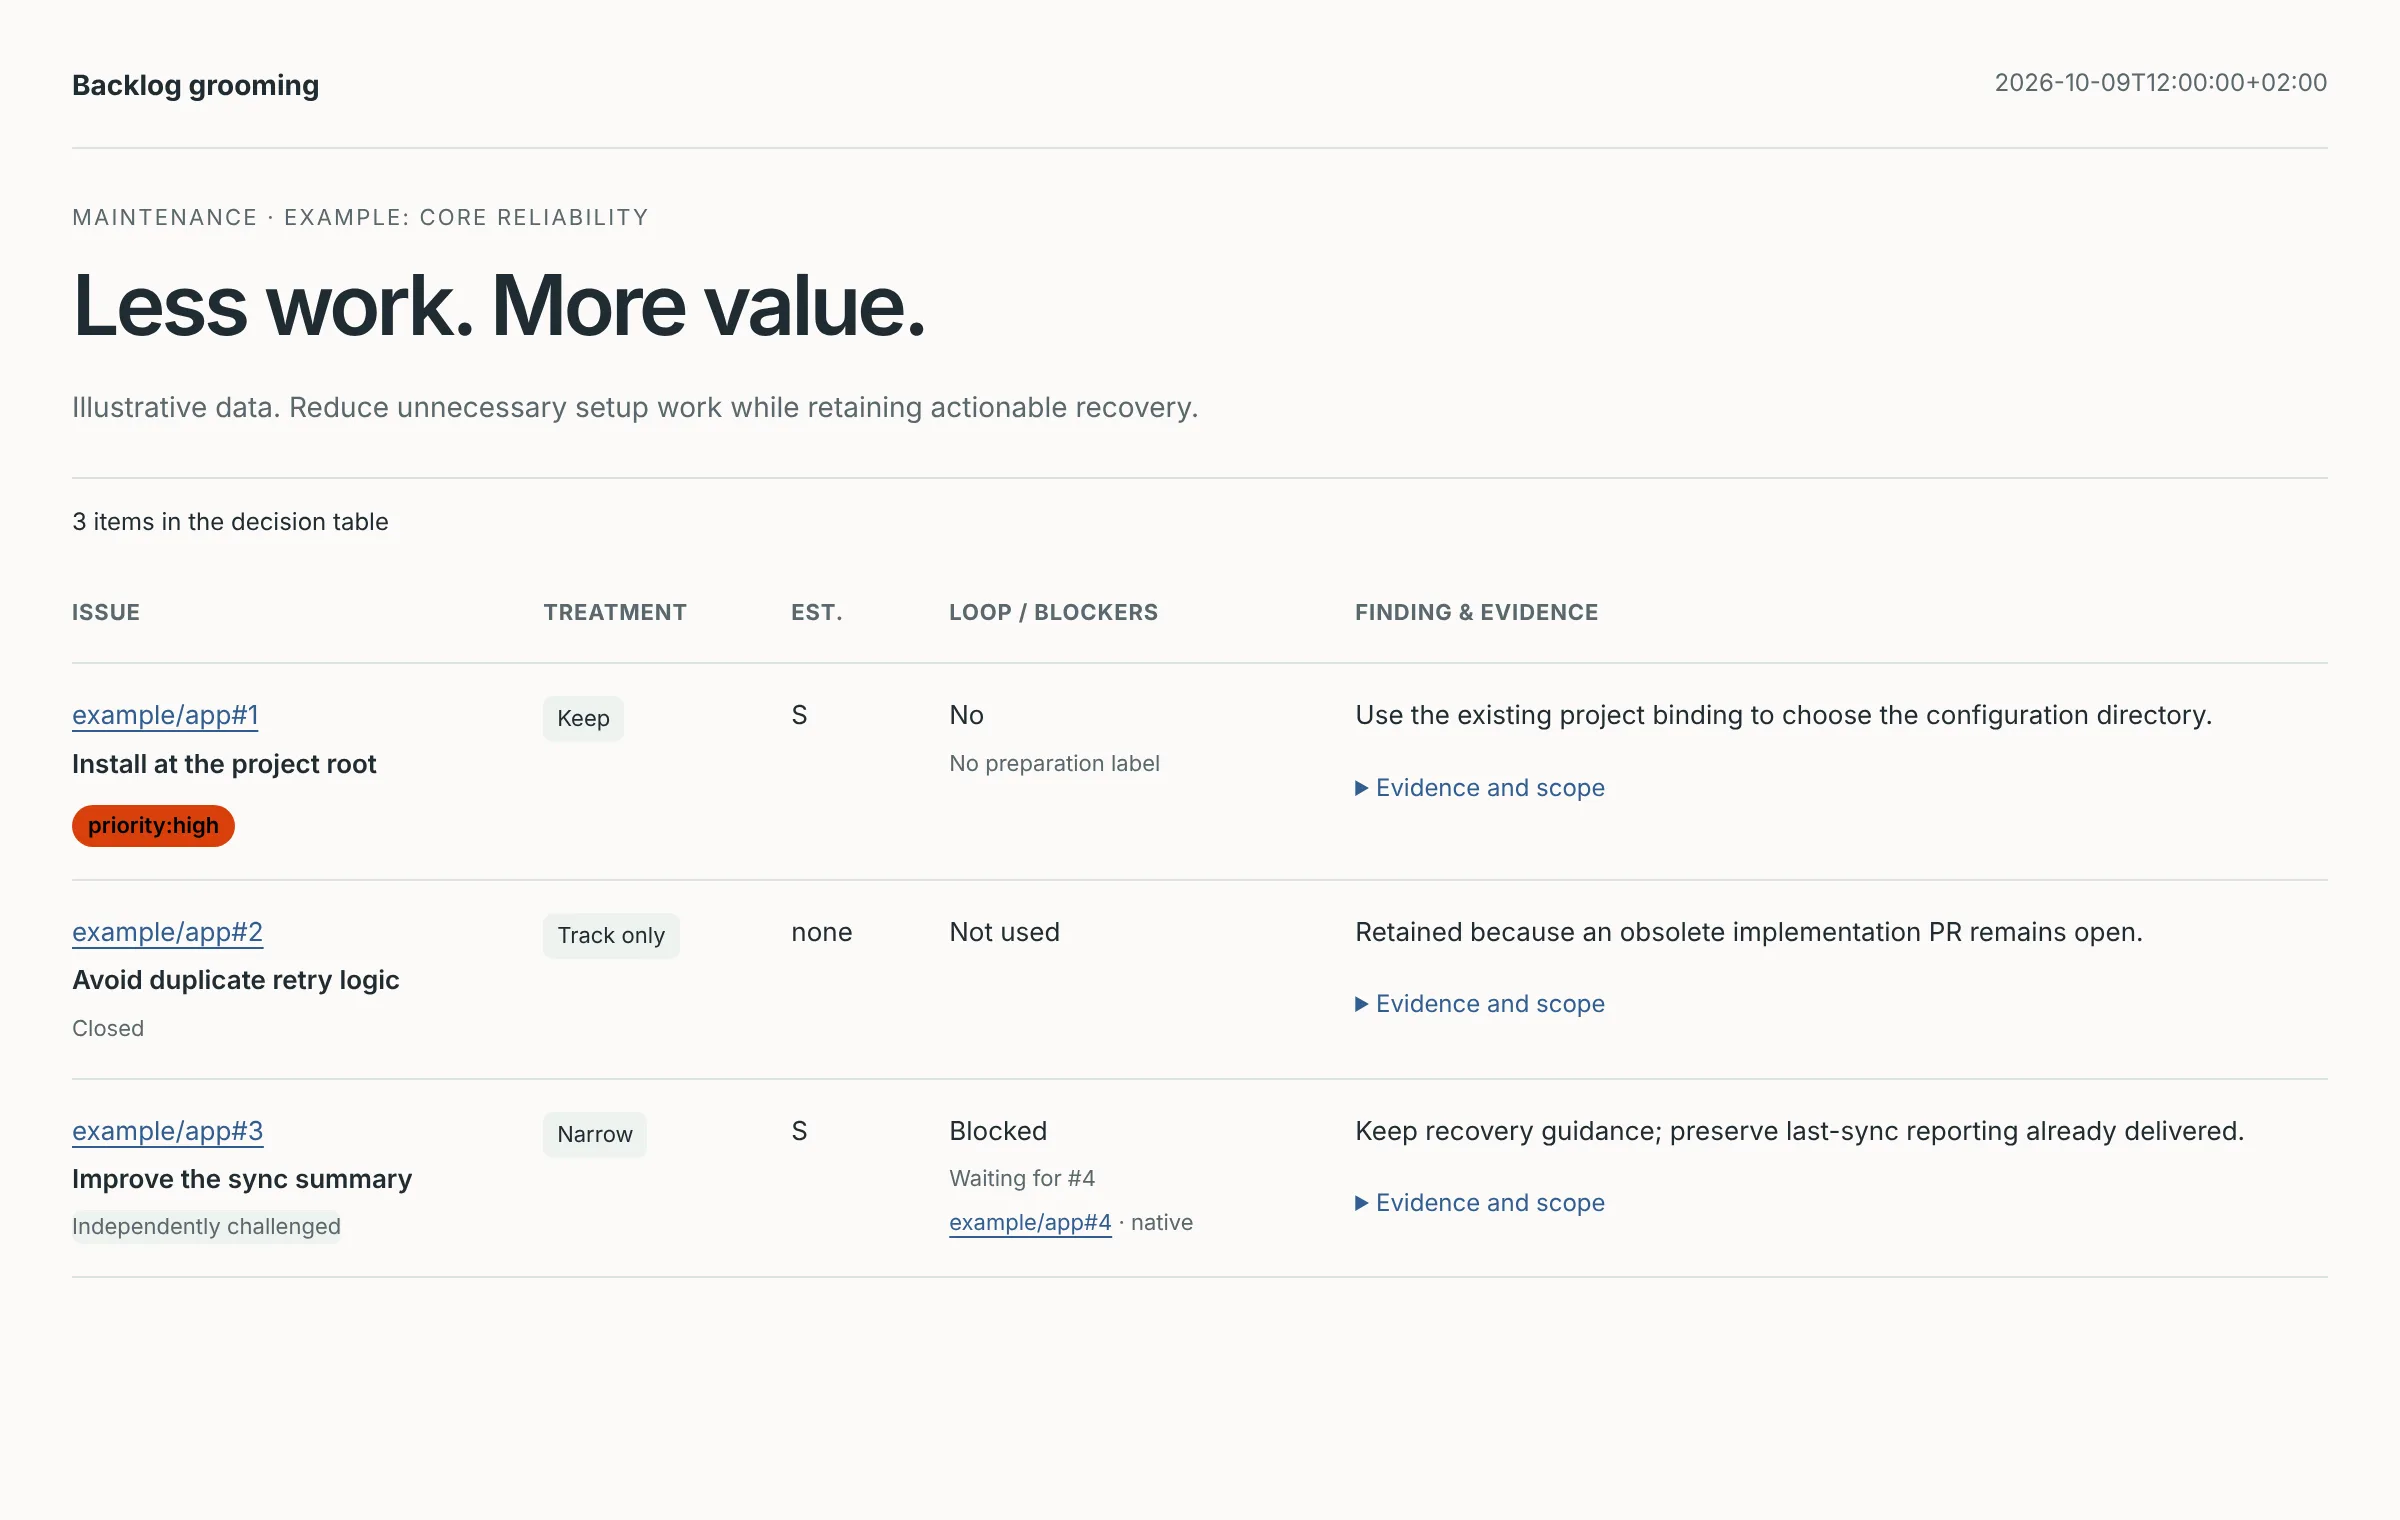Click the MAINTENANCE · EXAMPLE: CORE RELIABILITY eyebrow text
The height and width of the screenshot is (1520, 2400).
360,217
